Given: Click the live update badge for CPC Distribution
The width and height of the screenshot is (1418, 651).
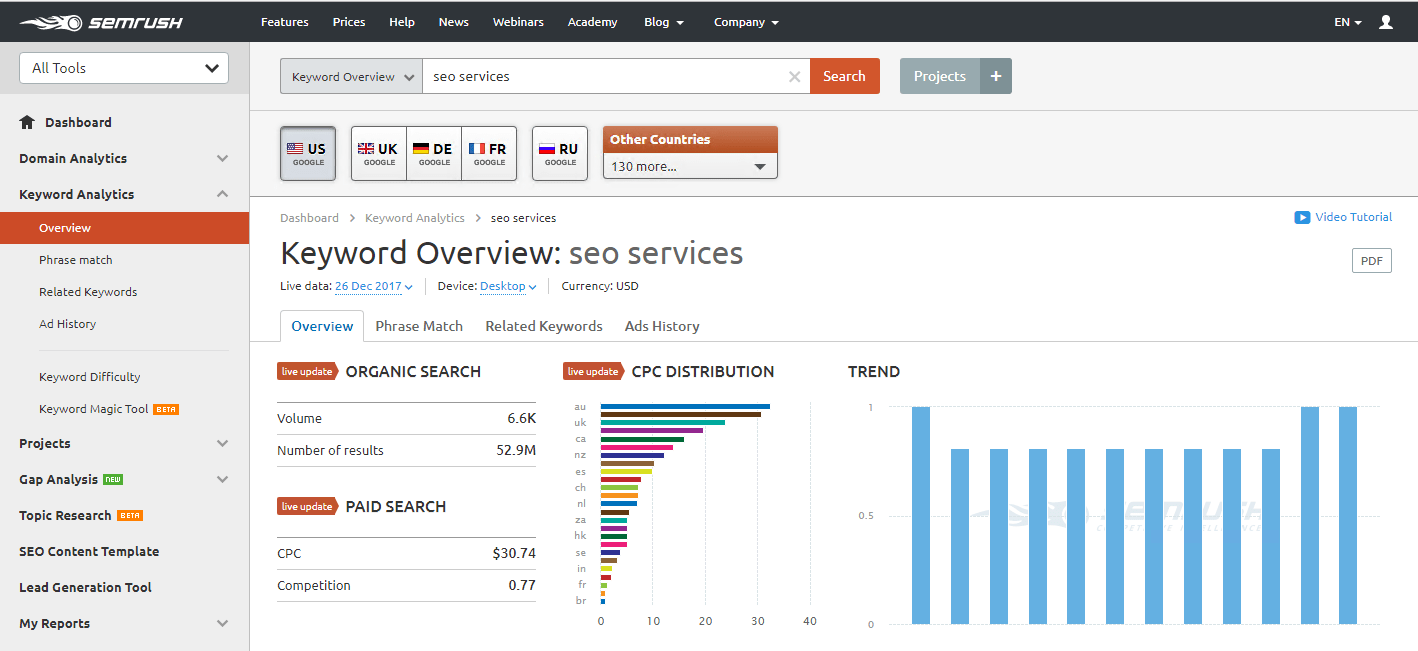Looking at the screenshot, I should click(x=594, y=371).
